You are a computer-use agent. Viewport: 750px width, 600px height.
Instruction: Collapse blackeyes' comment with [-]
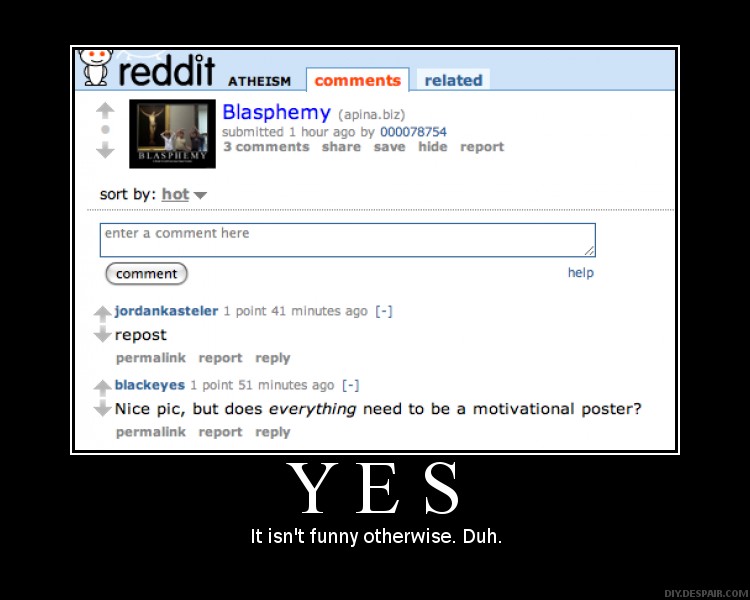click(x=351, y=385)
